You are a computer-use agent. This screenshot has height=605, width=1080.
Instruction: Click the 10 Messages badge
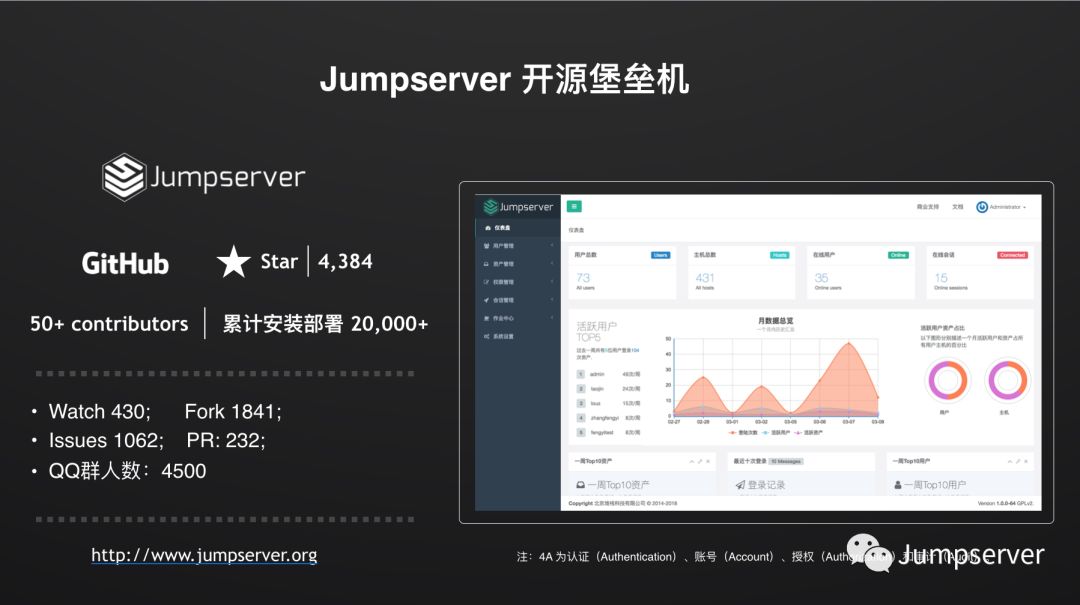[786, 461]
